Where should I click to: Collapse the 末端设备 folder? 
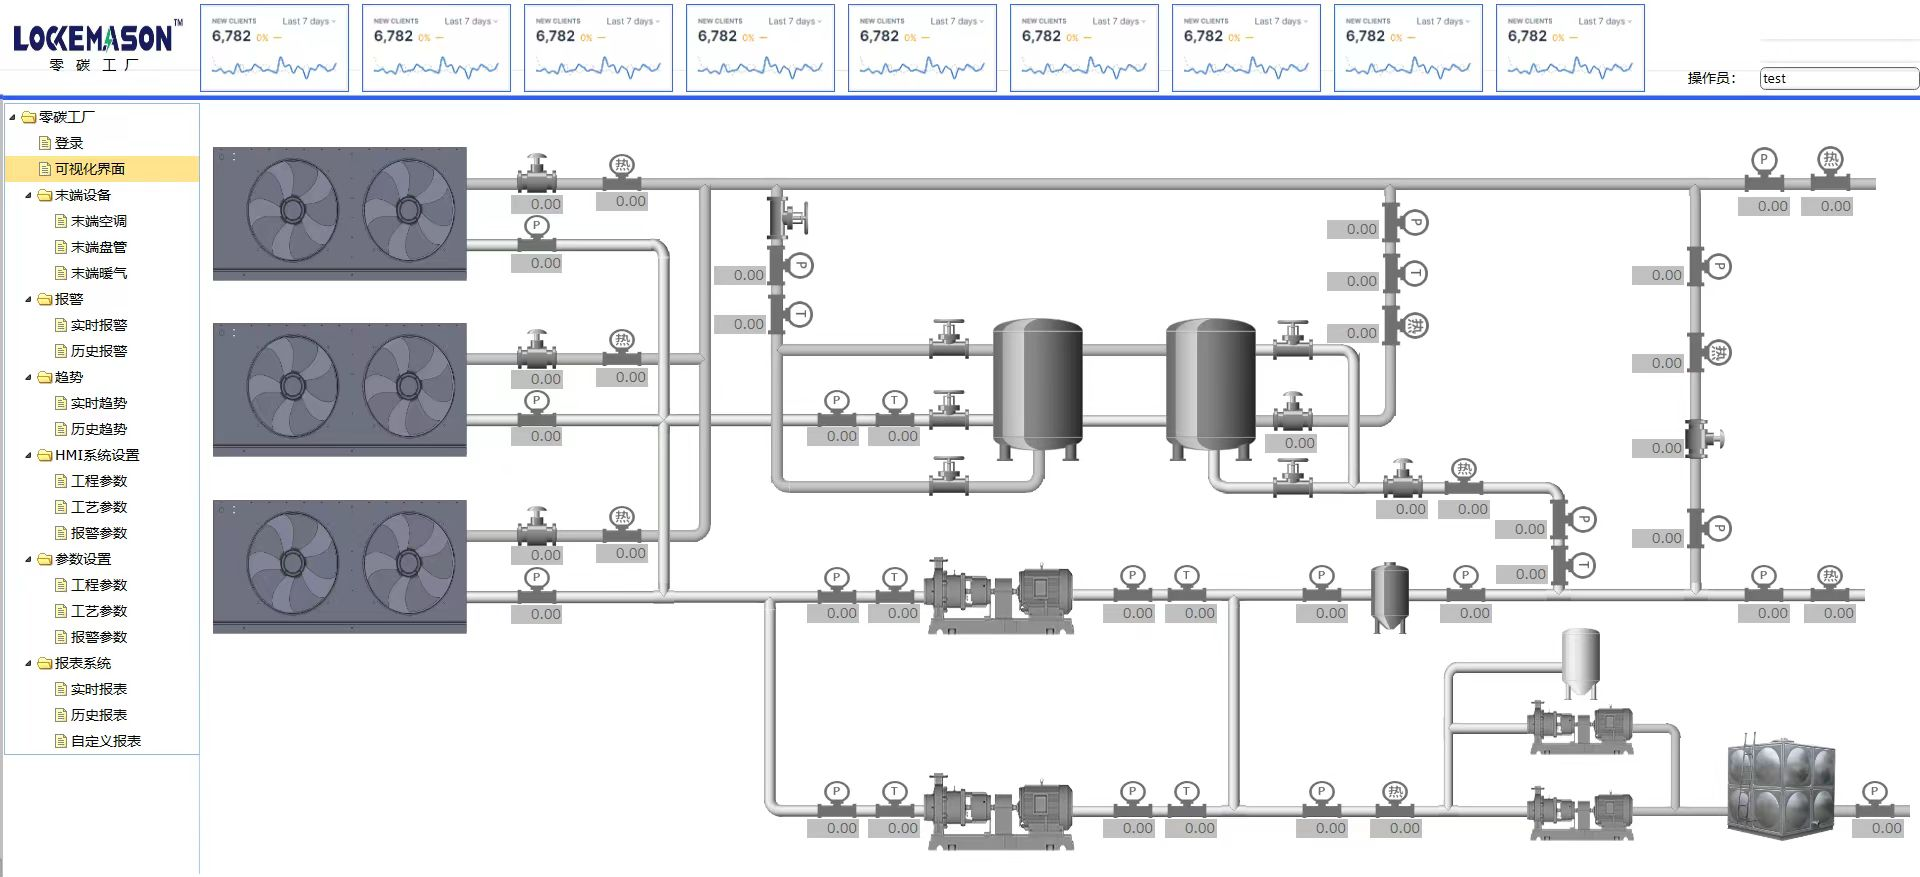[x=28, y=195]
